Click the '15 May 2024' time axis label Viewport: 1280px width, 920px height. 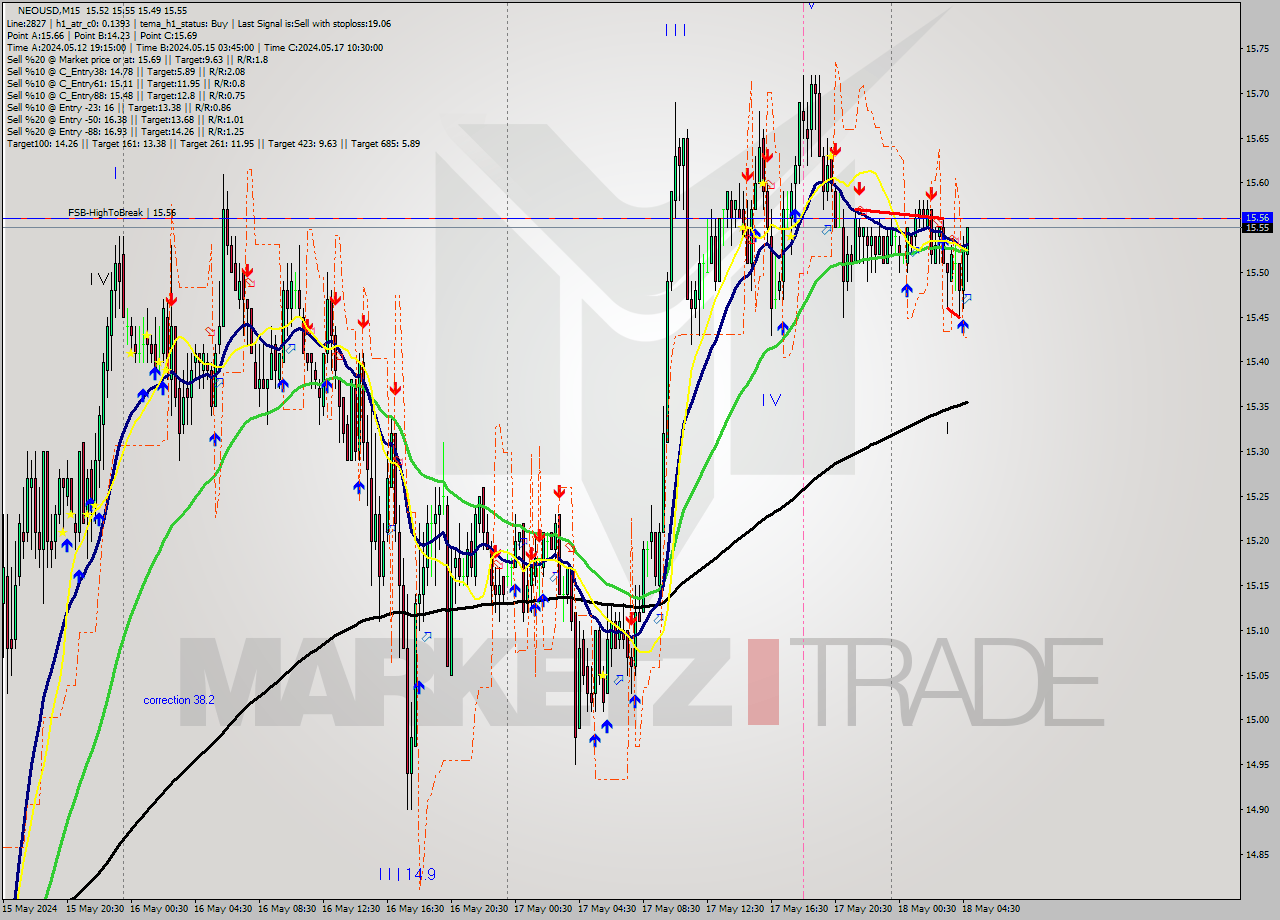(x=28, y=909)
